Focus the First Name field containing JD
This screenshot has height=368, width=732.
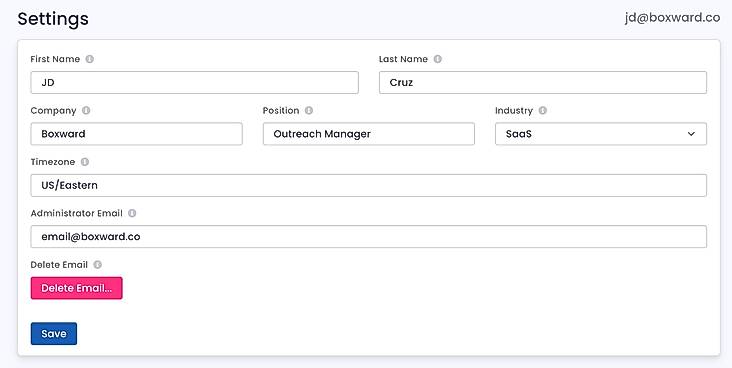(x=194, y=82)
